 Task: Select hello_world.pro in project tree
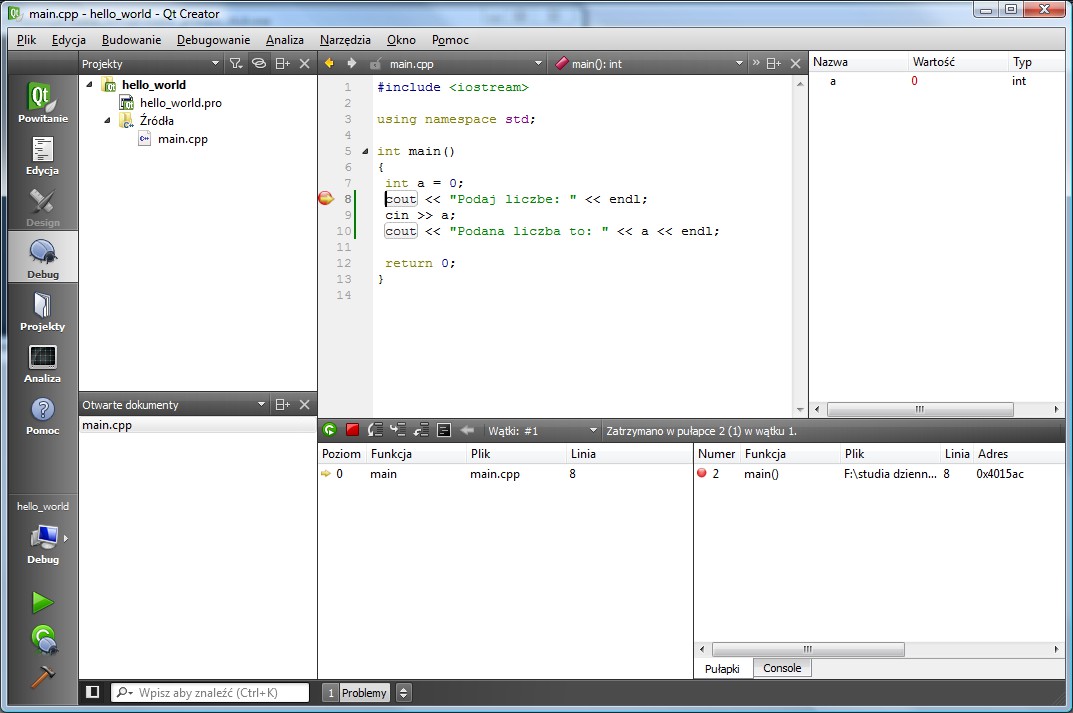[181, 103]
